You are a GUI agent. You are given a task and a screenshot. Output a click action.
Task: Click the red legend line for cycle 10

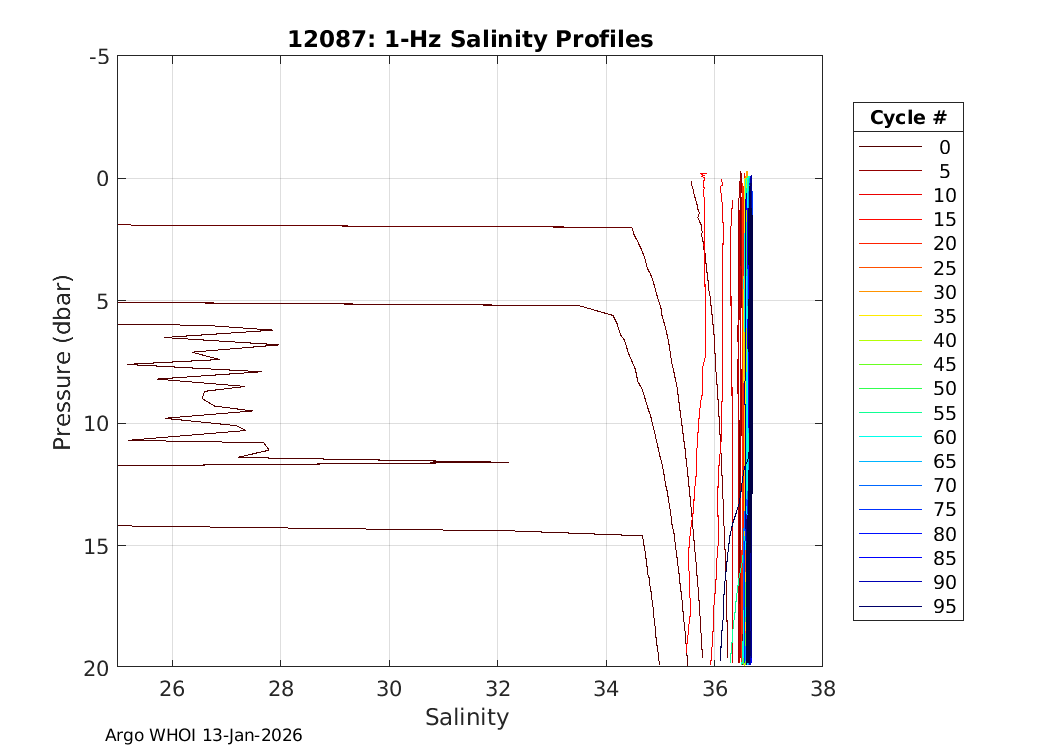tap(889, 195)
